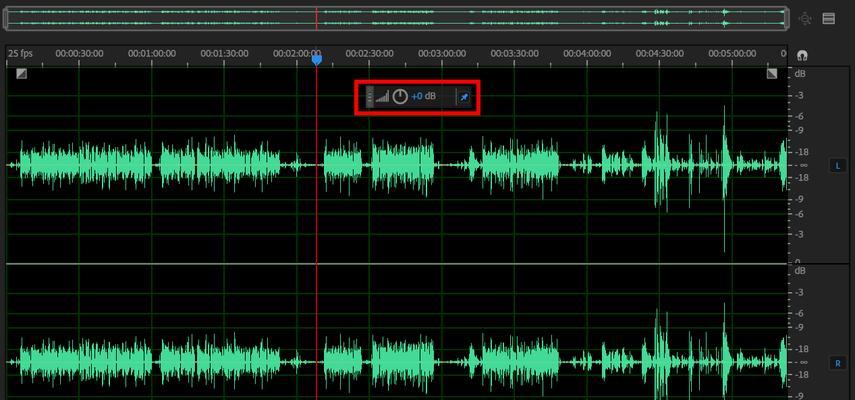Image resolution: width=855 pixels, height=400 pixels.
Task: Toggle the L channel enable button
Action: click(838, 166)
